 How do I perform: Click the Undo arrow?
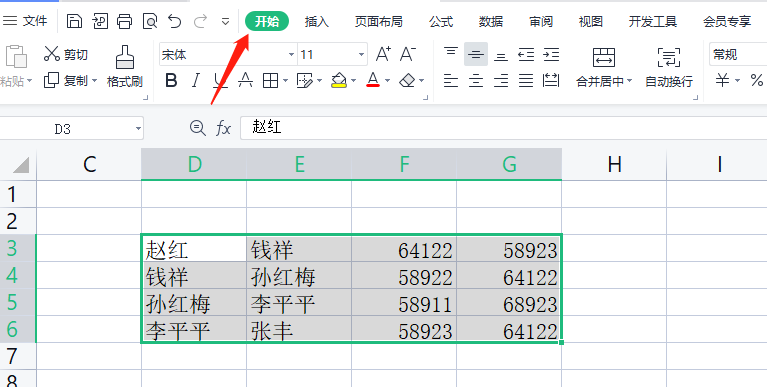click(x=175, y=21)
